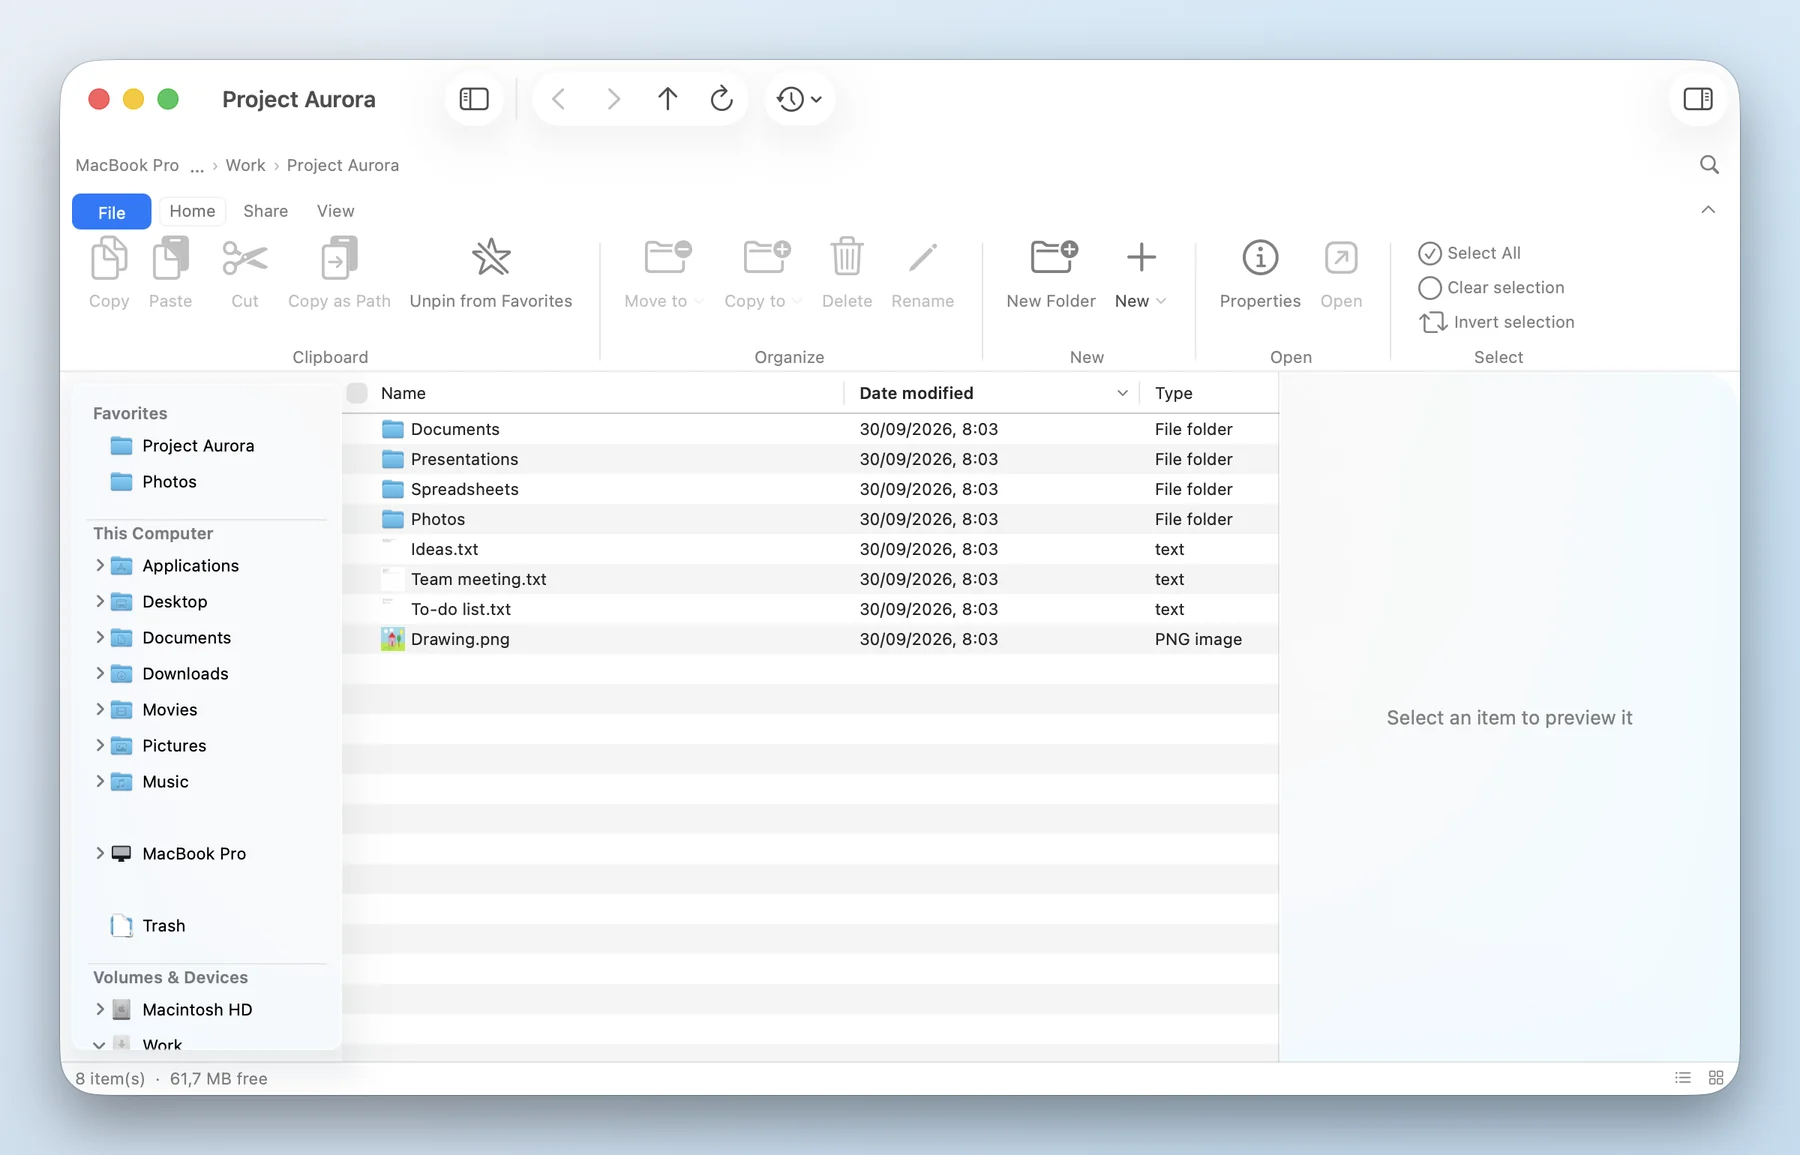This screenshot has height=1155, width=1800.
Task: Expand the Downloads tree item
Action: pos(100,673)
